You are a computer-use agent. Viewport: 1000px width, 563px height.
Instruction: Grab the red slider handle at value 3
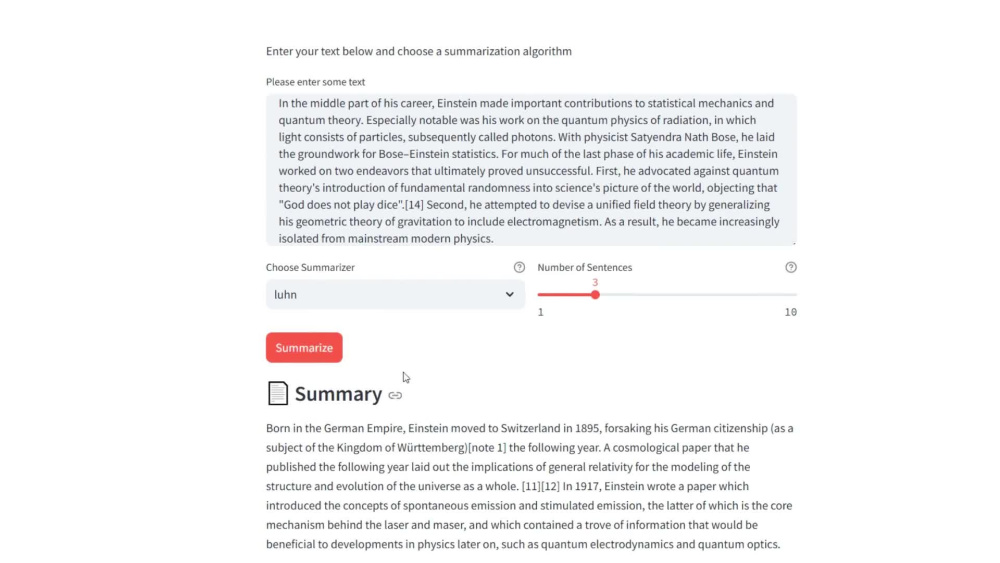[595, 295]
